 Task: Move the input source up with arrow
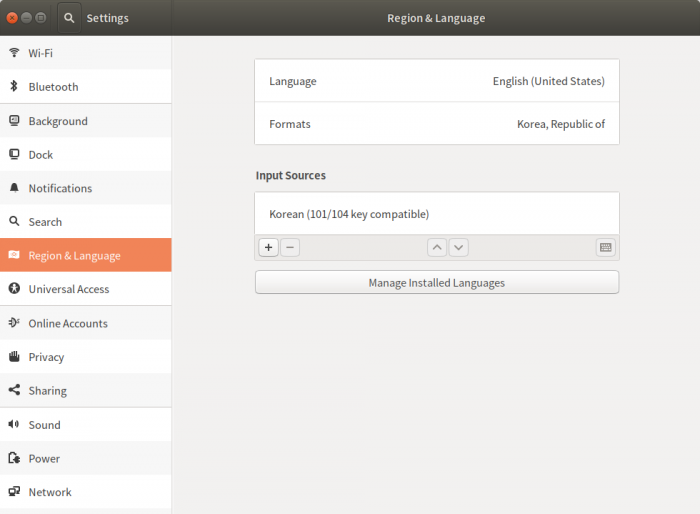click(437, 247)
